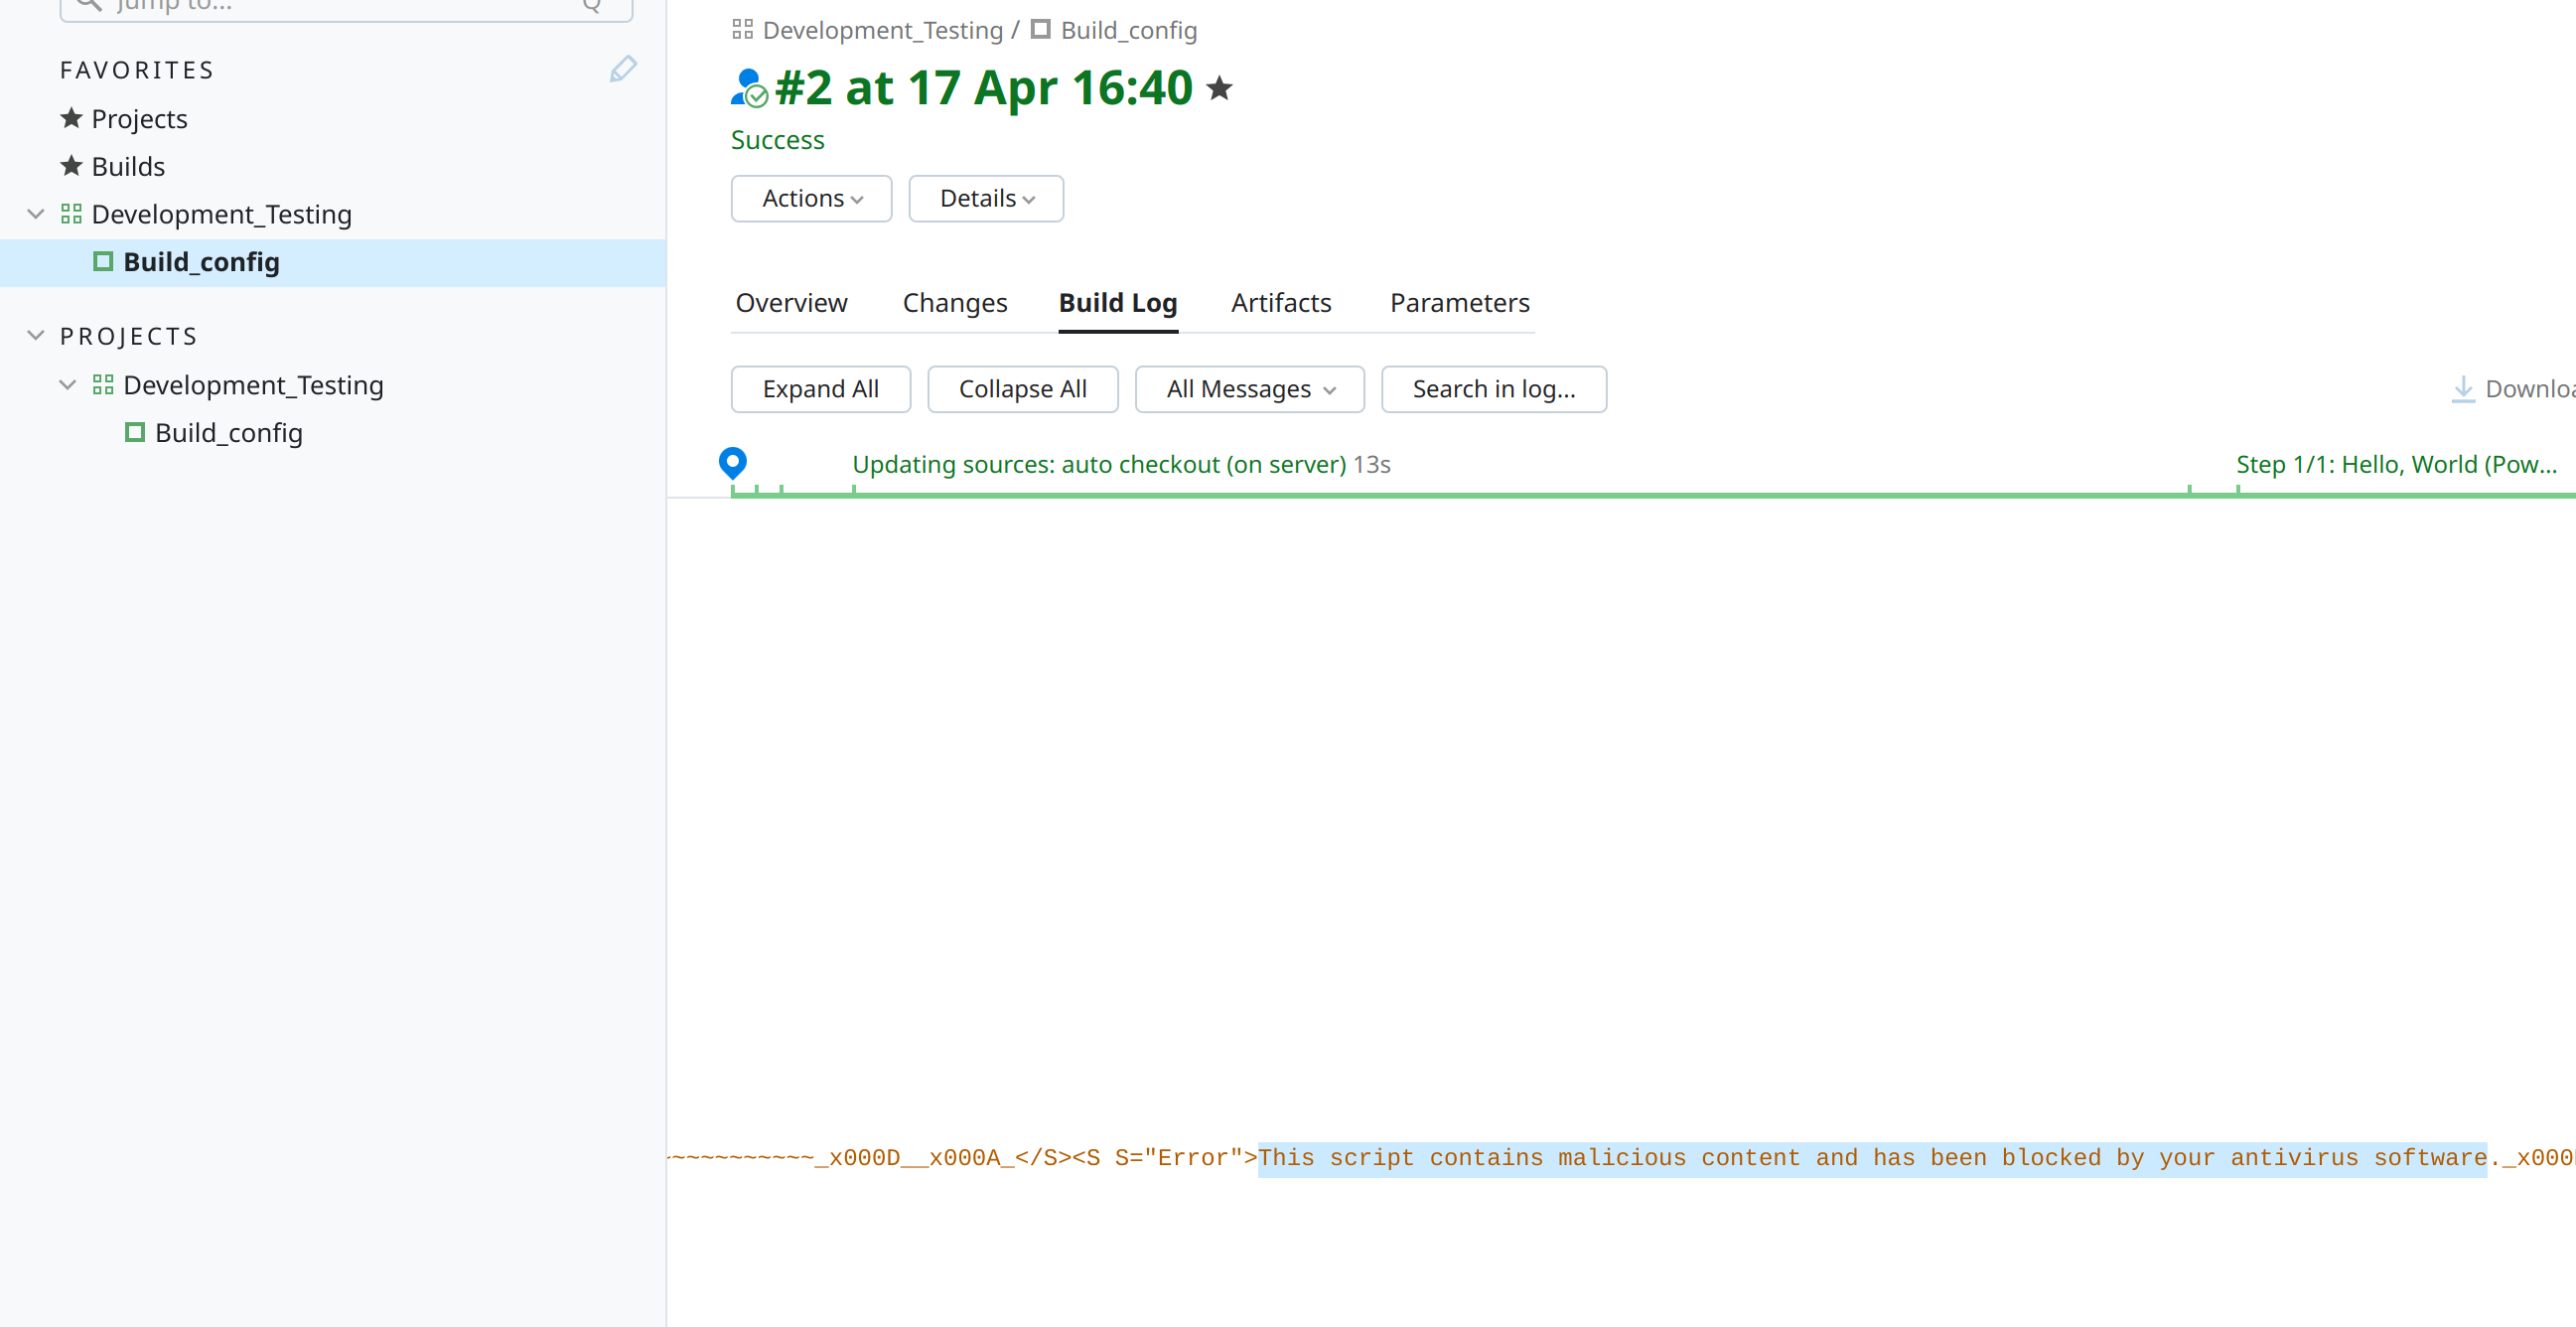The width and height of the screenshot is (2576, 1327).
Task: Open the Actions dropdown
Action: (x=811, y=199)
